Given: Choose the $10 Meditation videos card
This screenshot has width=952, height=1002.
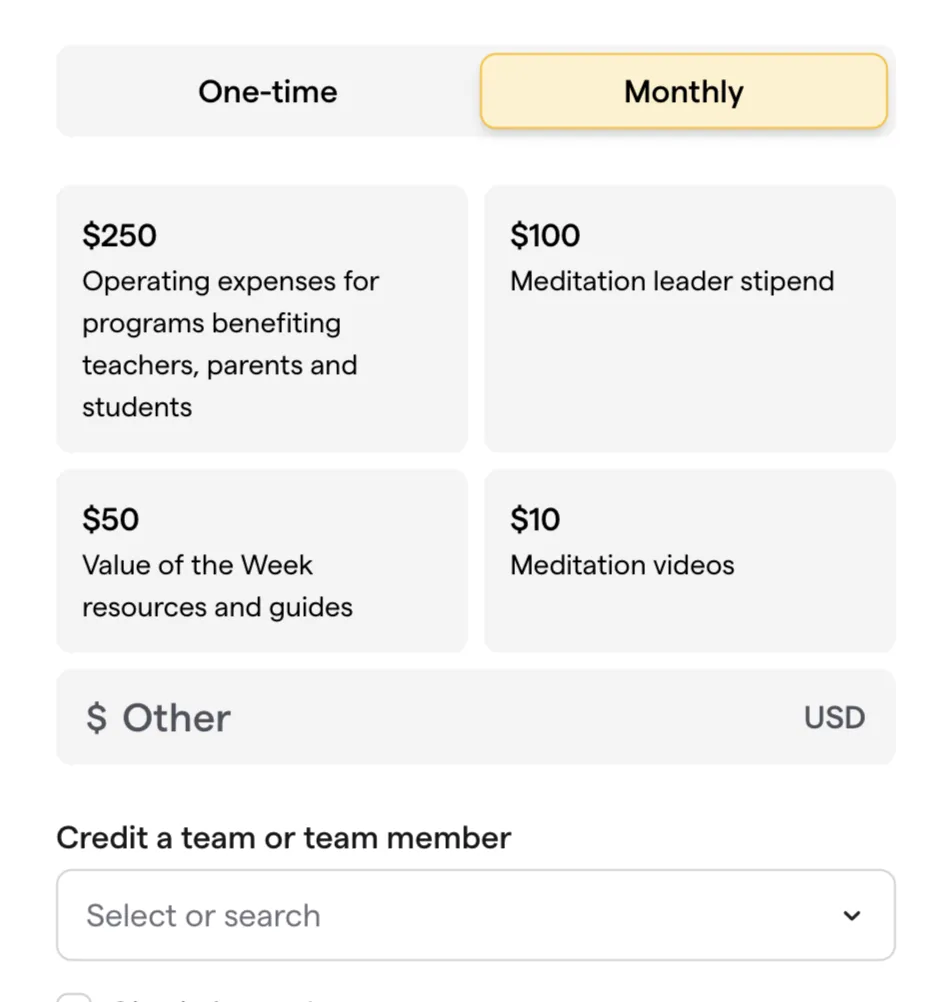Looking at the screenshot, I should point(690,560).
